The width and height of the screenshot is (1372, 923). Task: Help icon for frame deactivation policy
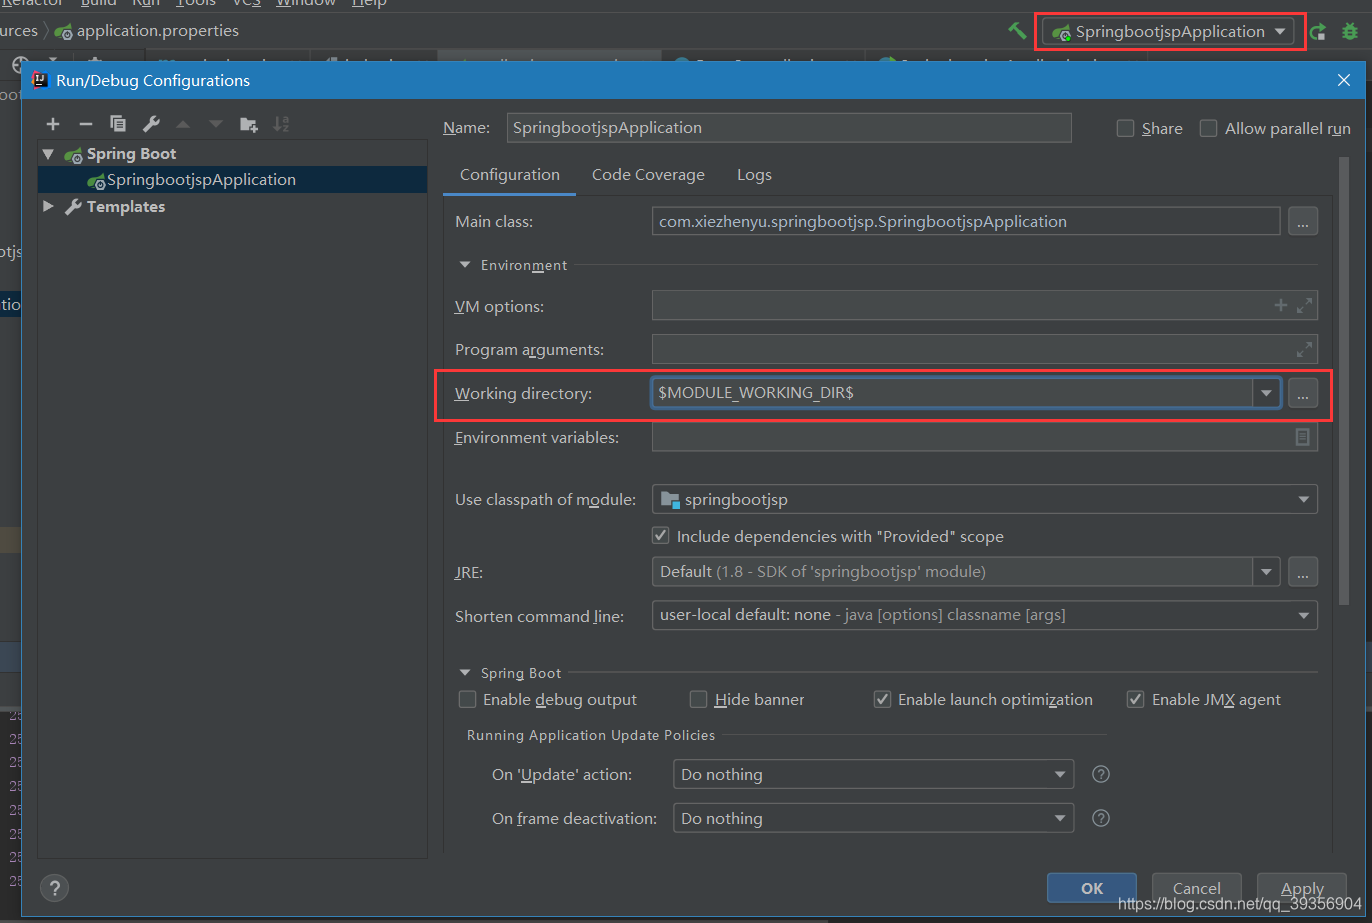(x=1101, y=818)
